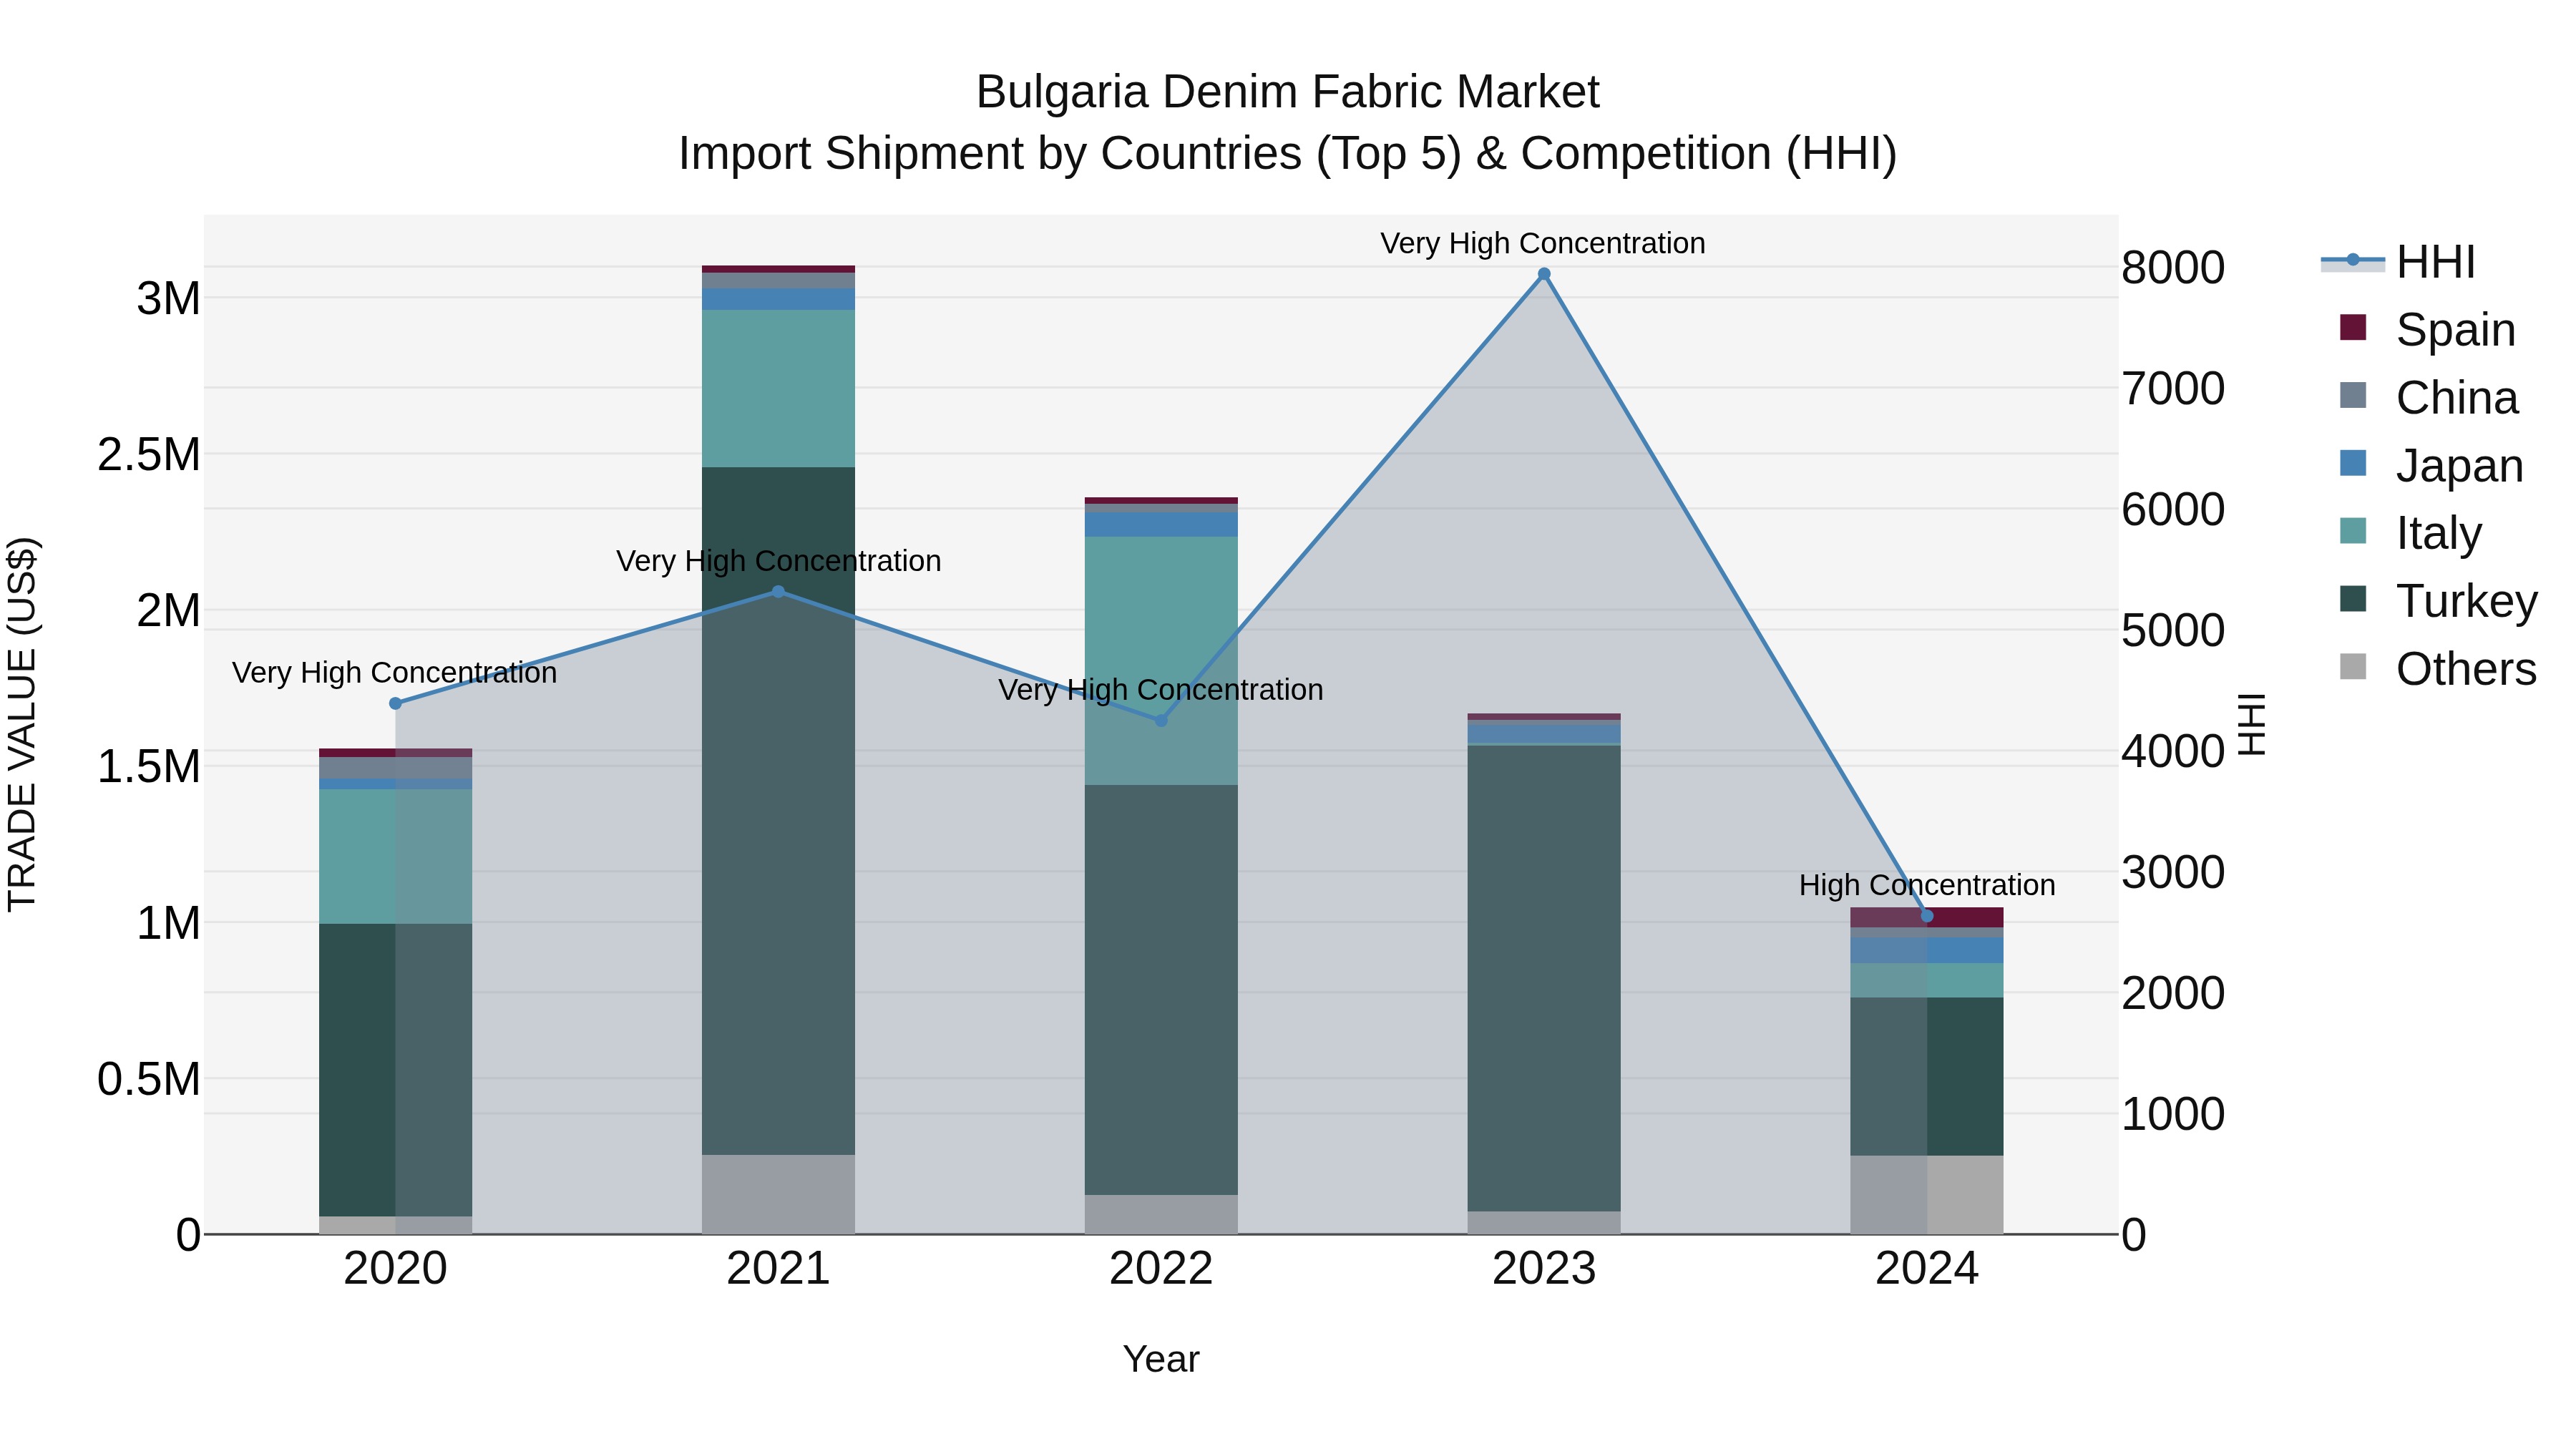
Task: Toggle the China legend entry
Action: coord(2429,397)
